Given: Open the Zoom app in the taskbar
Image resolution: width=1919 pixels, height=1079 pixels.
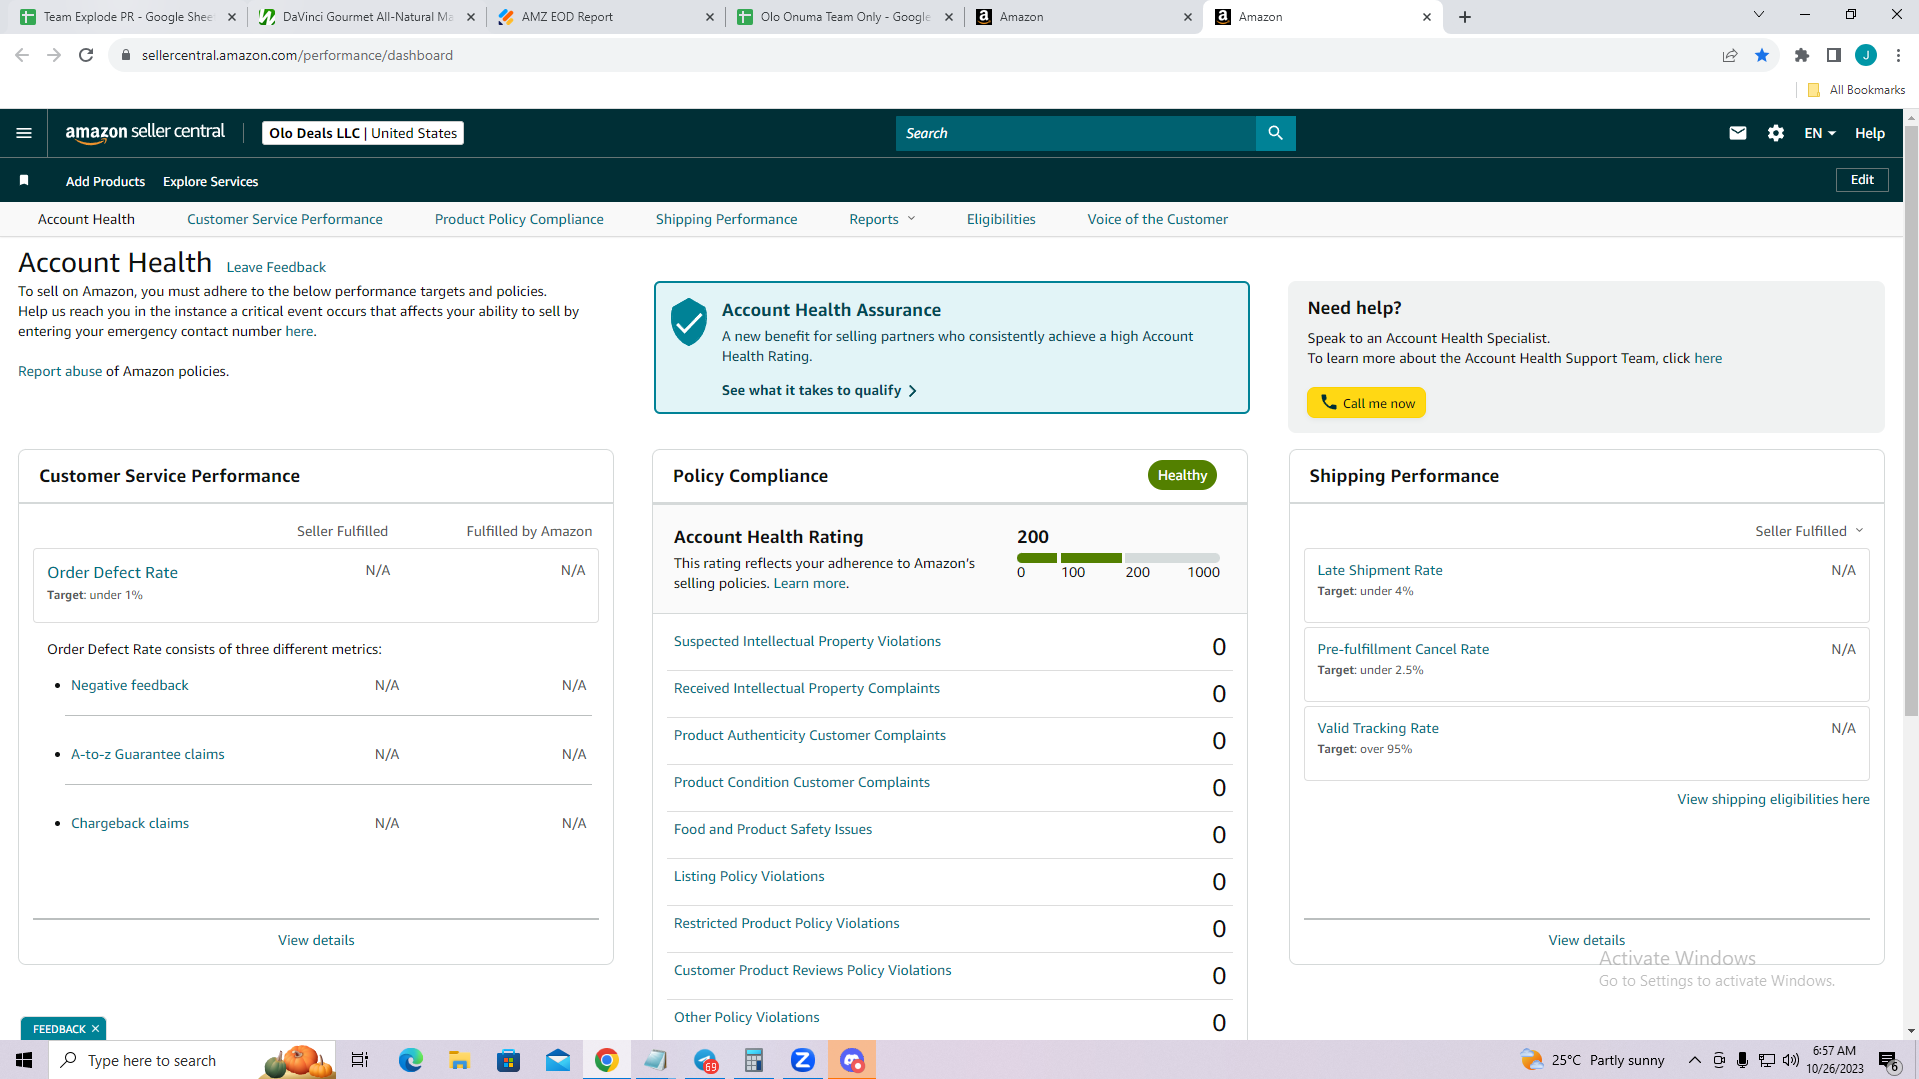Looking at the screenshot, I should click(803, 1060).
